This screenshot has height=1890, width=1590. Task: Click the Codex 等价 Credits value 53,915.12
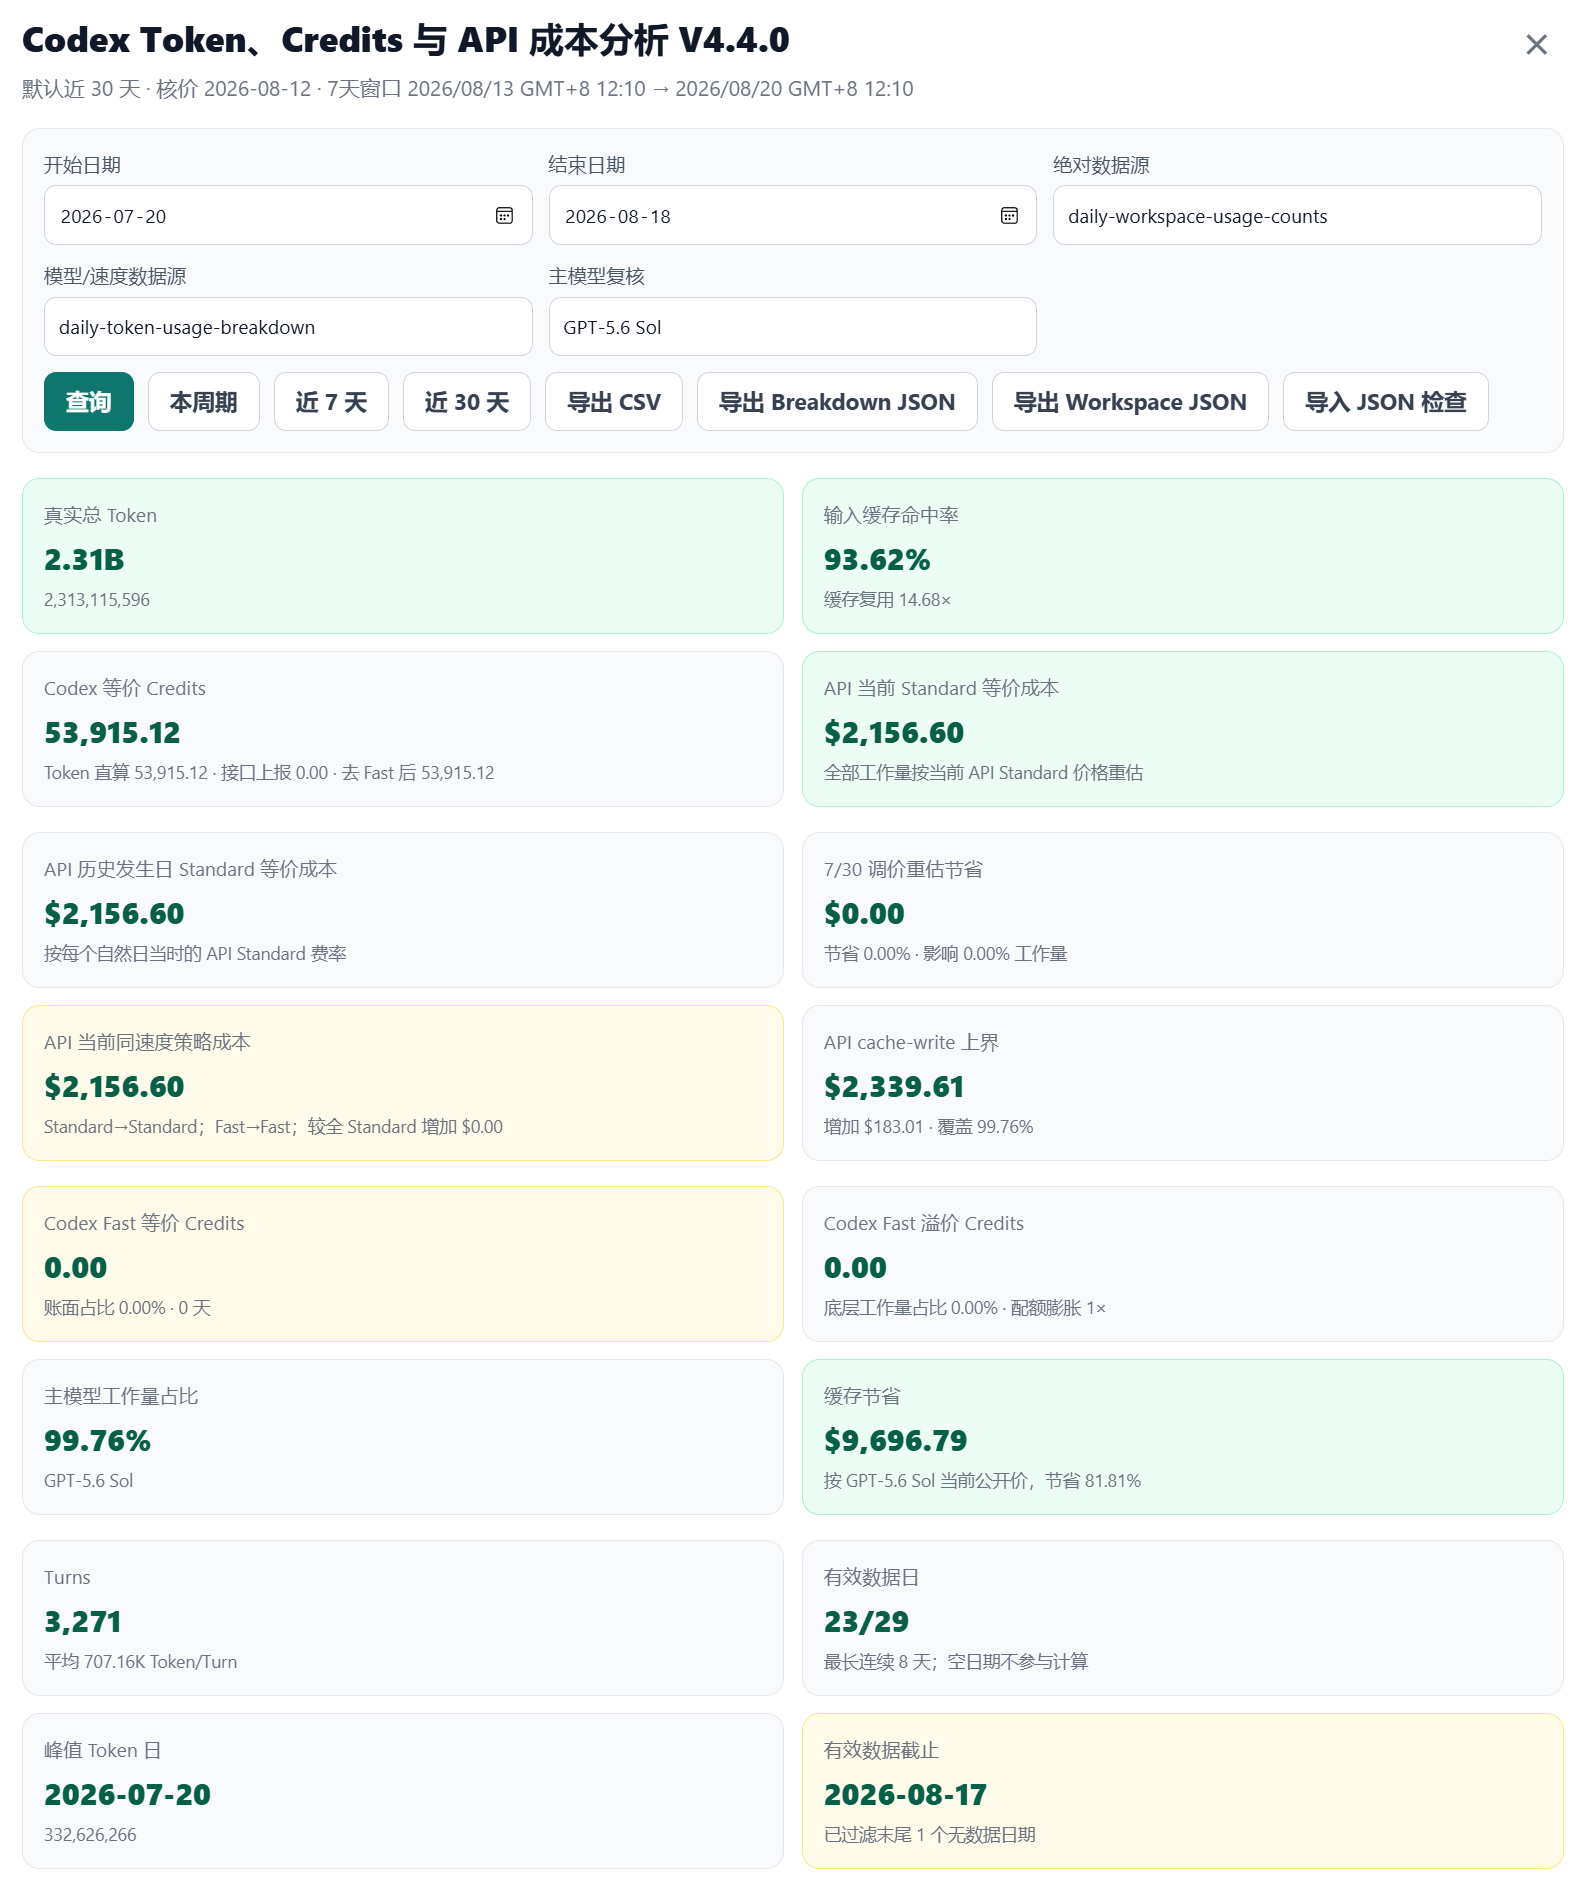click(x=112, y=733)
